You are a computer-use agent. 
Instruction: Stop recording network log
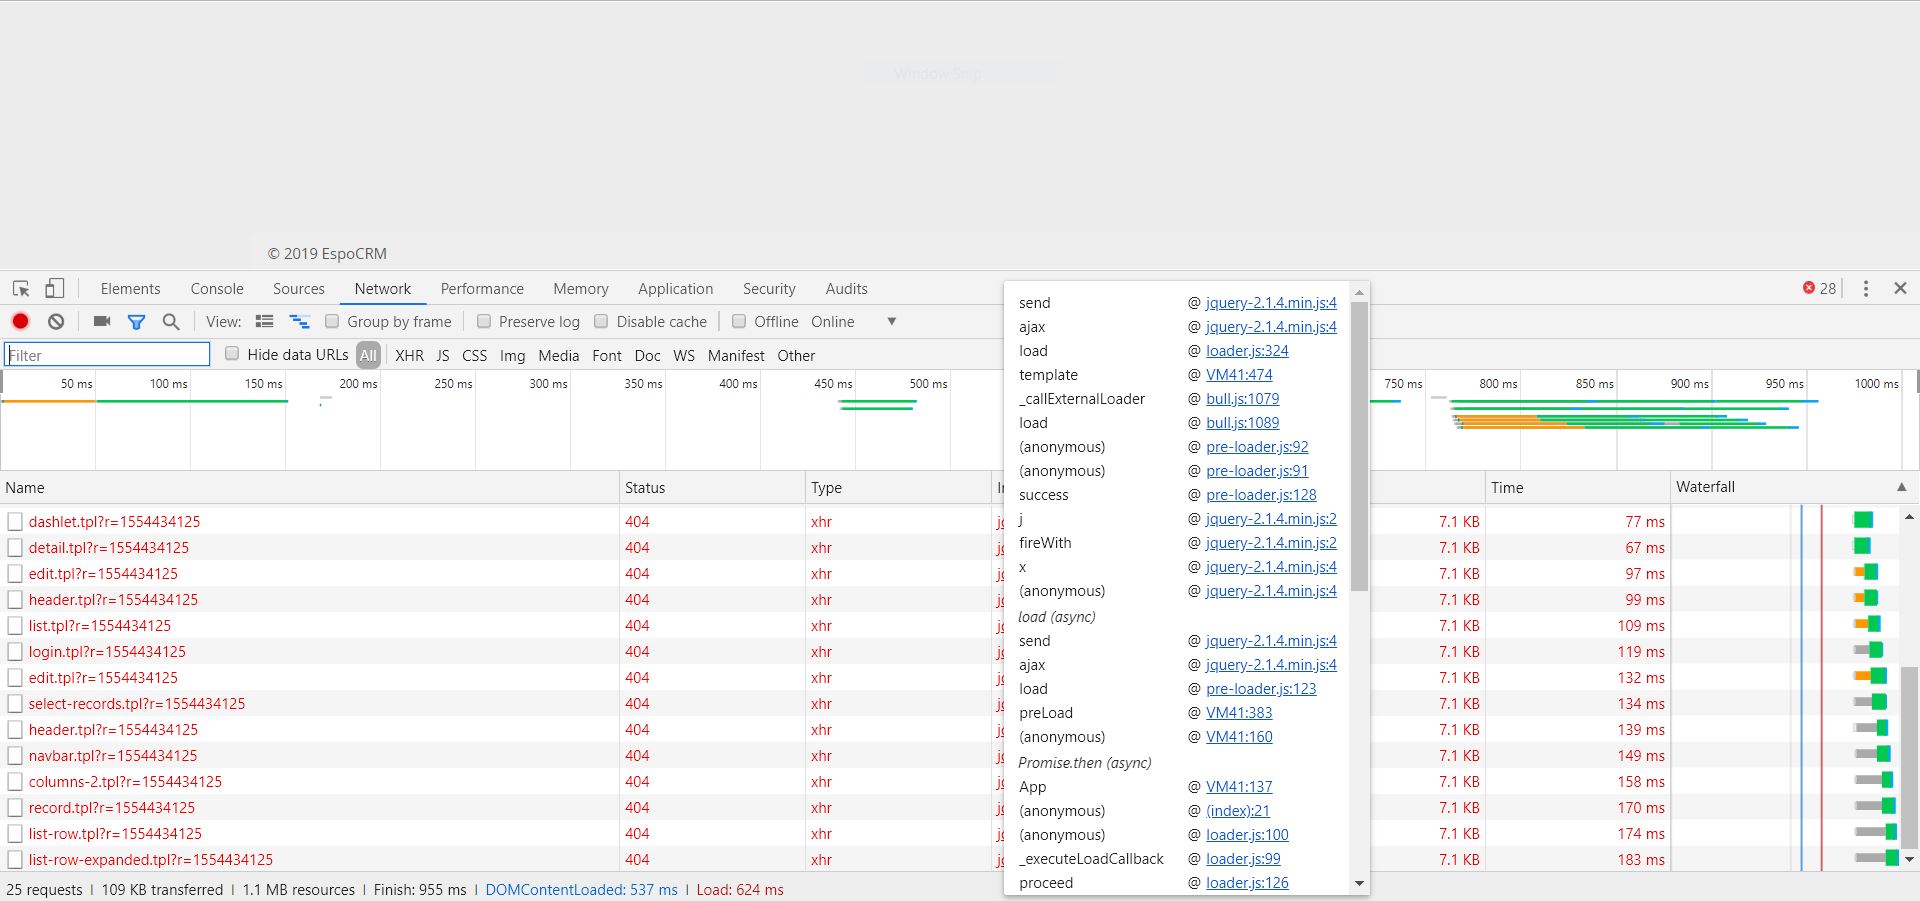(20, 322)
